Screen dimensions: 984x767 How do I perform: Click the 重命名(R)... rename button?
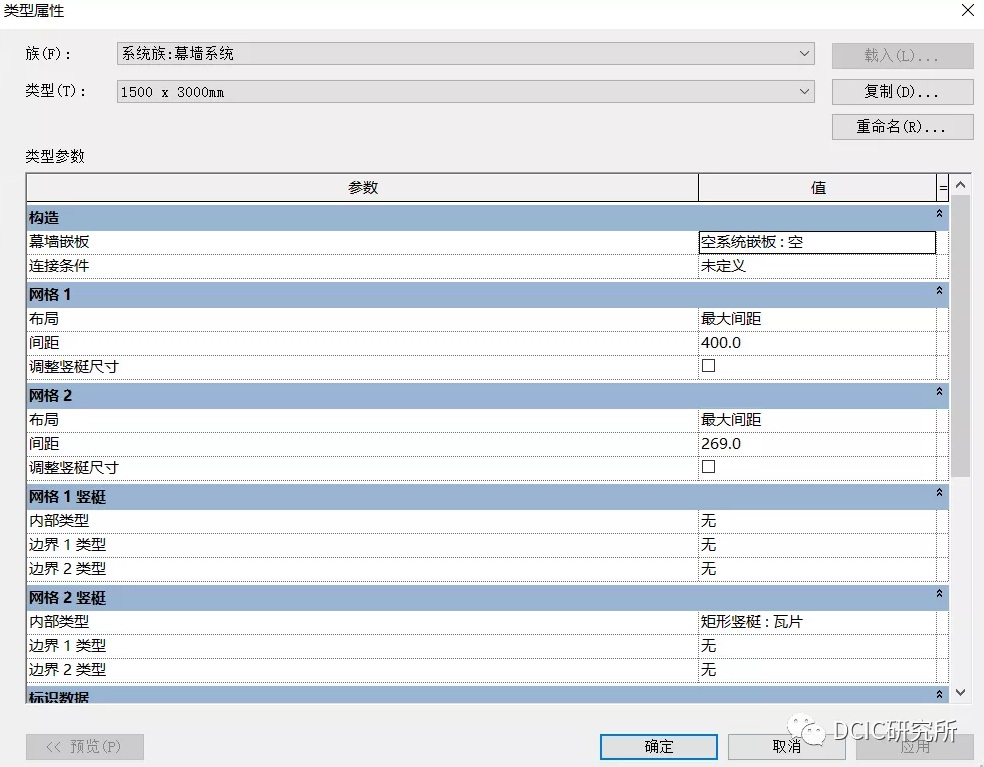pos(902,127)
